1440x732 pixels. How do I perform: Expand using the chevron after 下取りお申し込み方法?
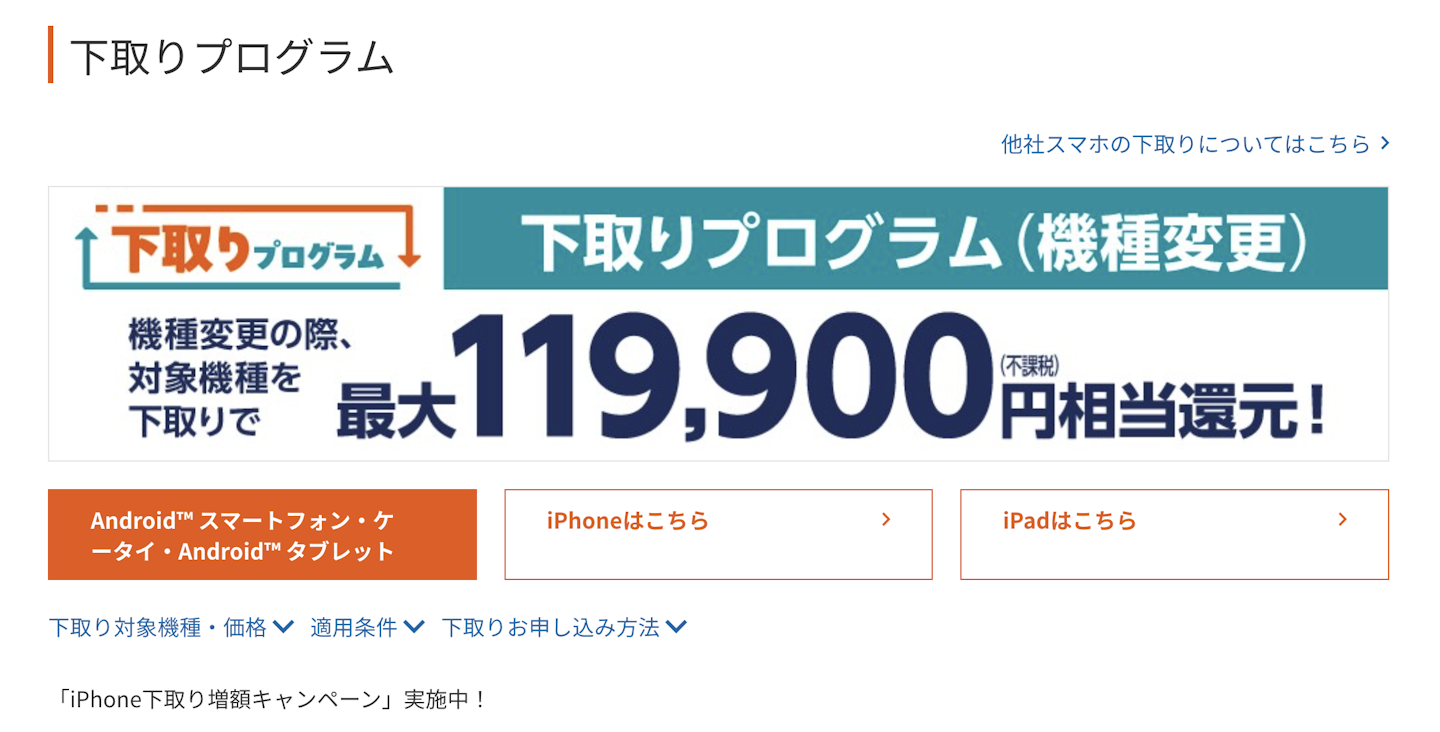(676, 627)
